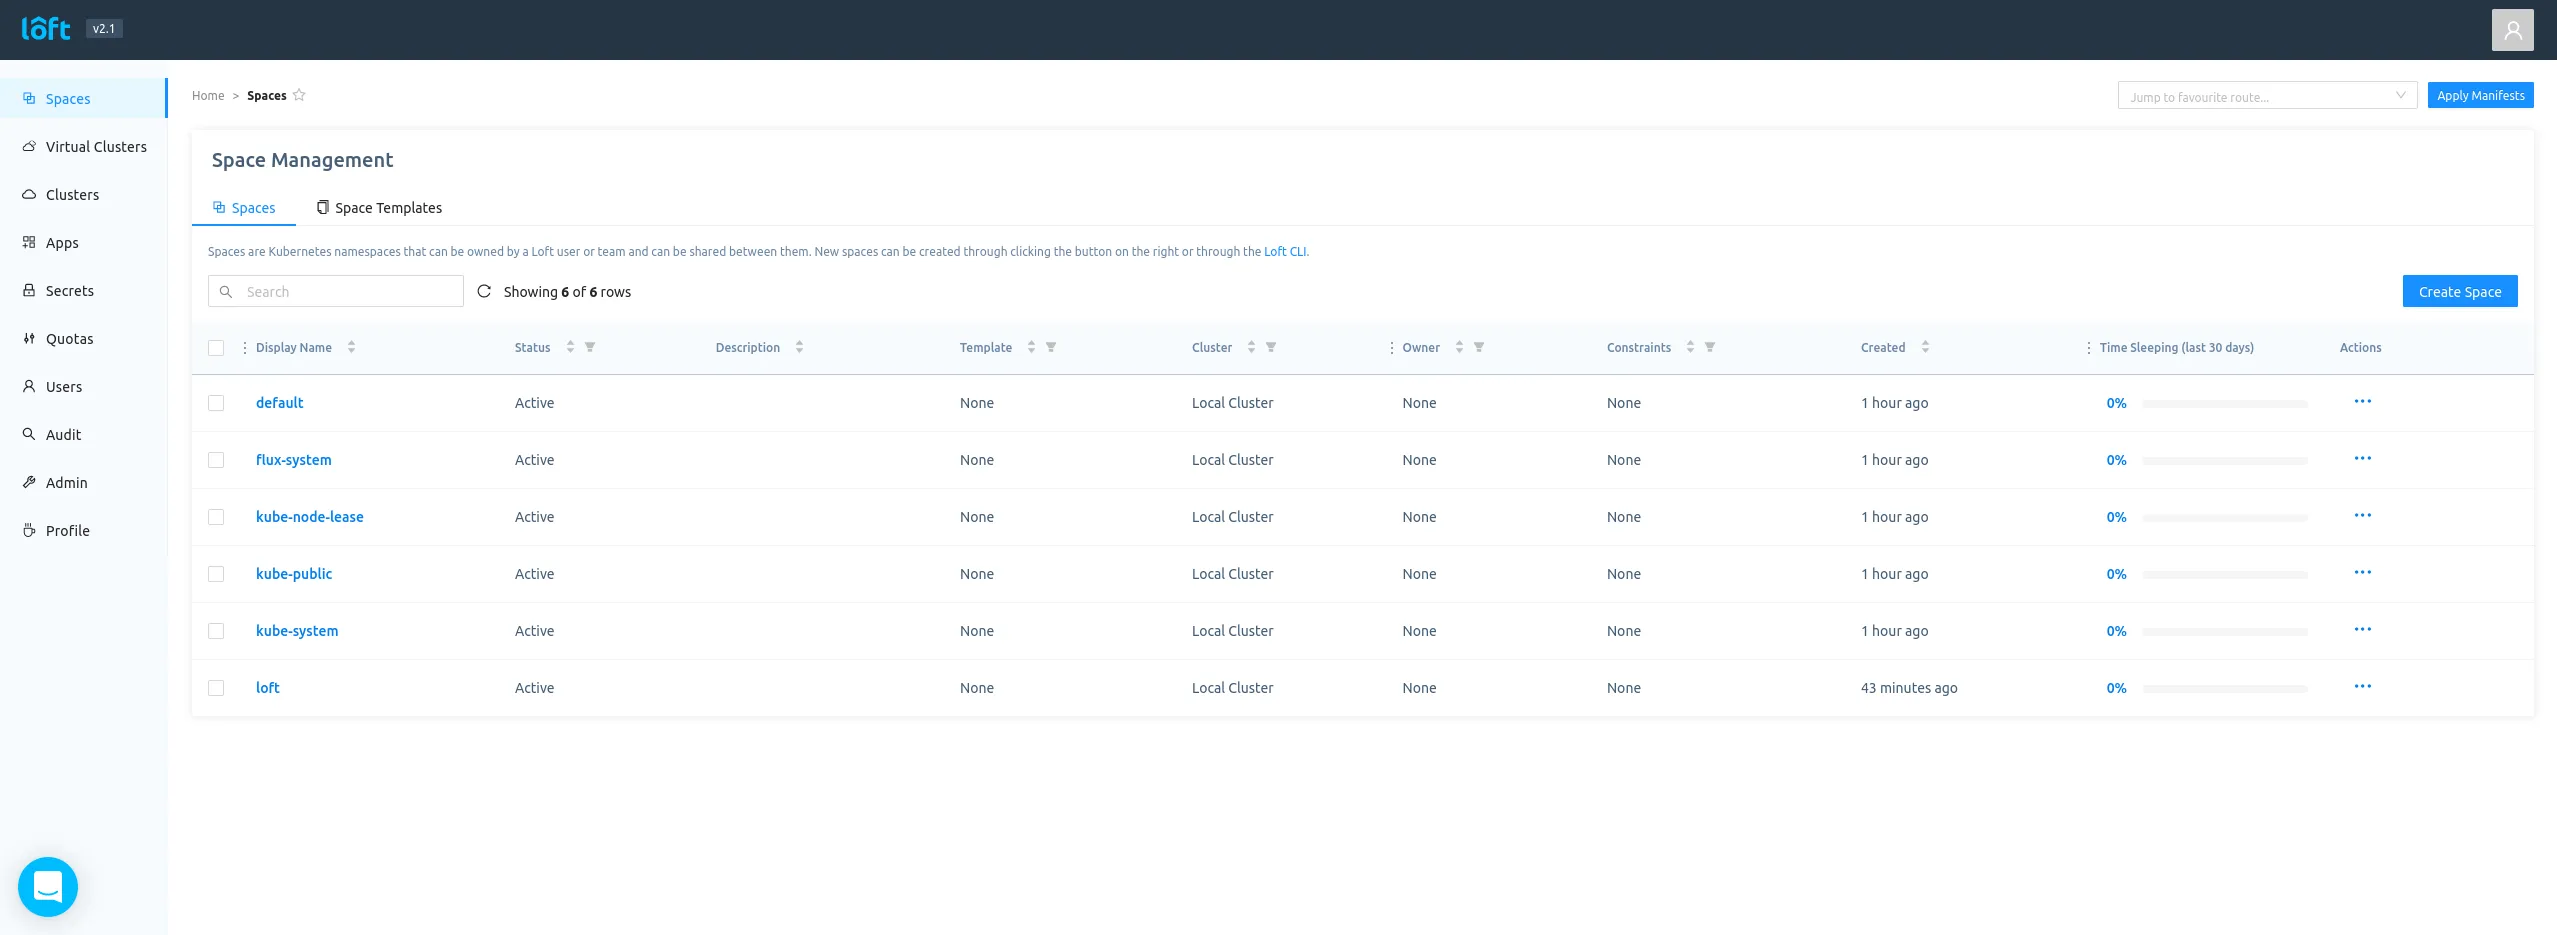2557x935 pixels.
Task: Open Secrets in sidebar
Action: pos(84,291)
